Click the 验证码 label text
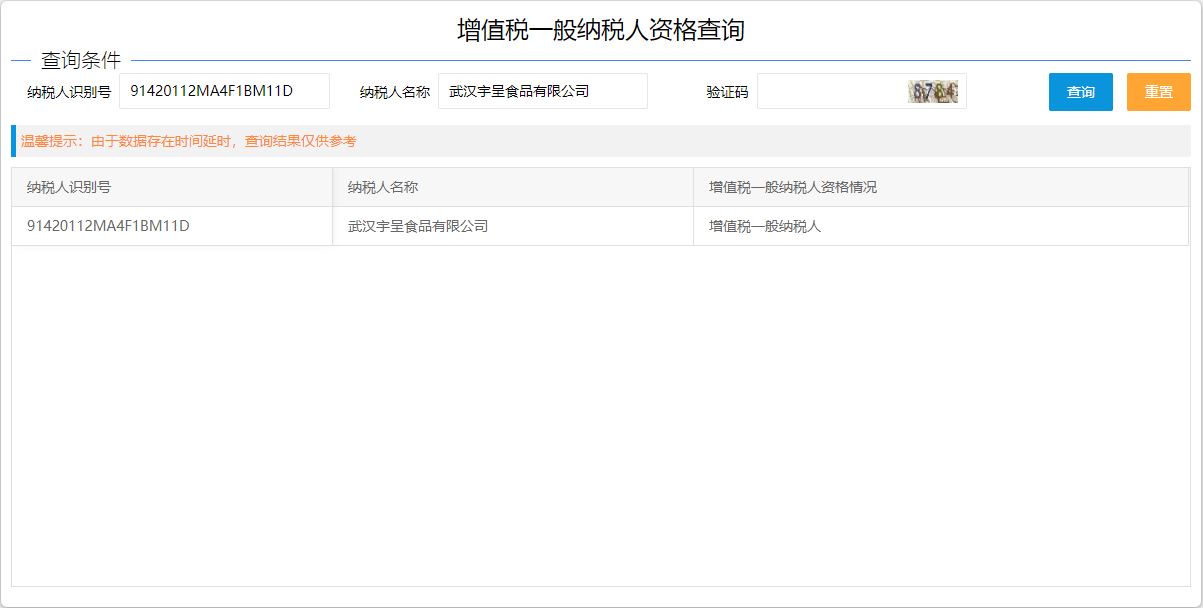 727,92
